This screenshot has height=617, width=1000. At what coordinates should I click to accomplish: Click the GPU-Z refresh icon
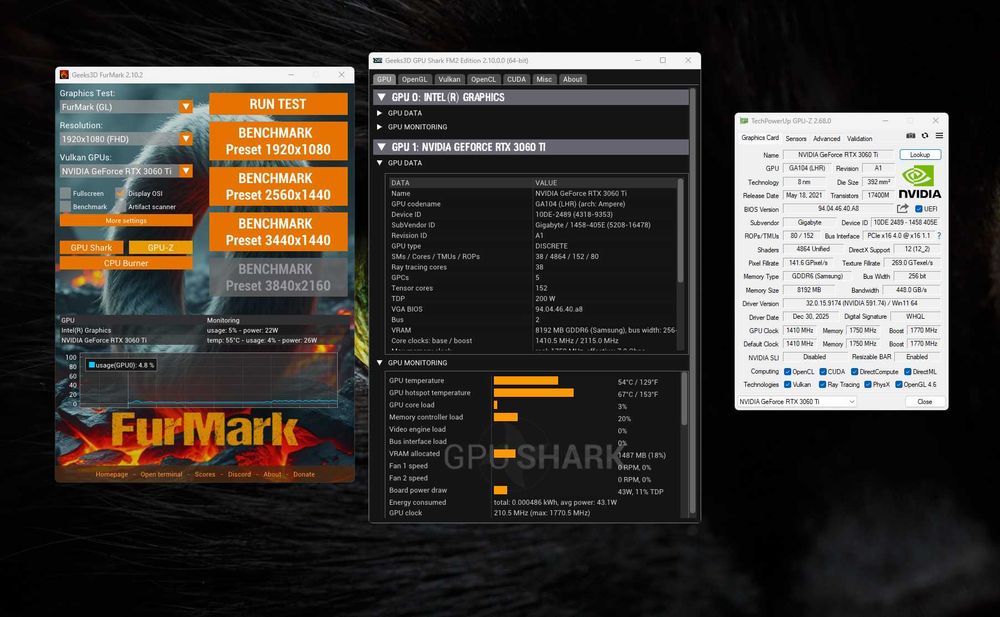coord(925,136)
